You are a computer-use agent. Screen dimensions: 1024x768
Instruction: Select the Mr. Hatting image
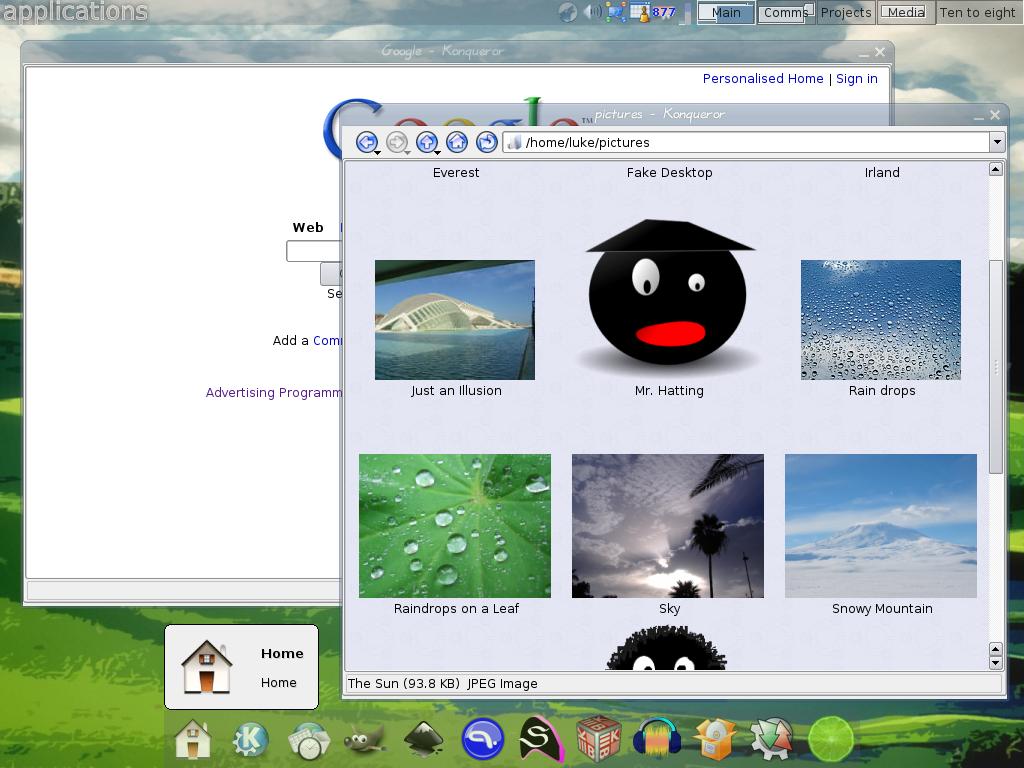point(669,299)
